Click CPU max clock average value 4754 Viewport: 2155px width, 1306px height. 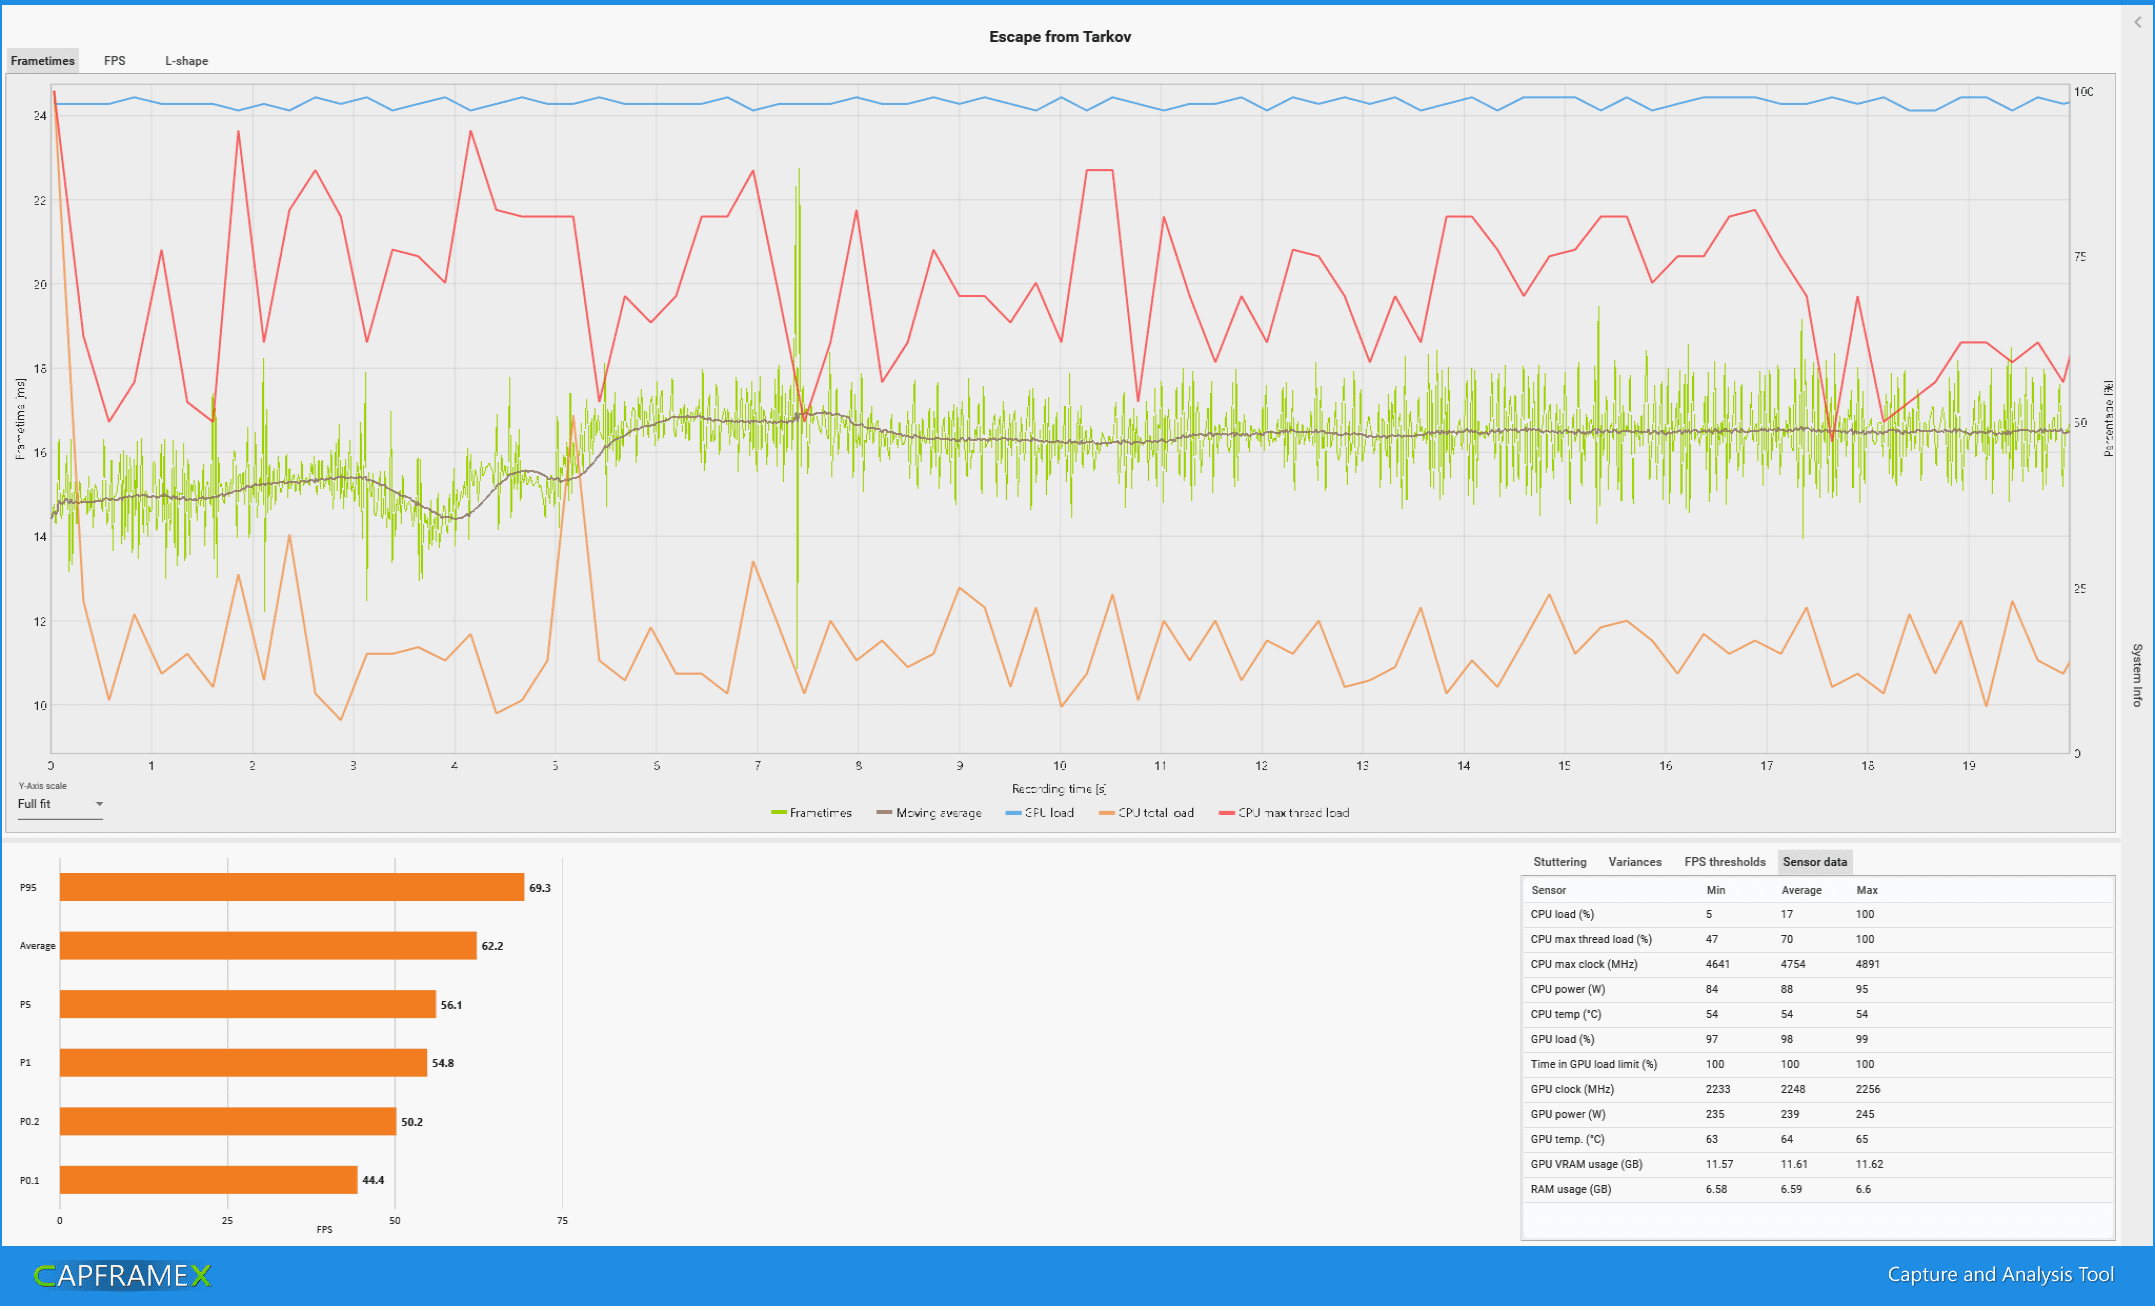point(1793,964)
